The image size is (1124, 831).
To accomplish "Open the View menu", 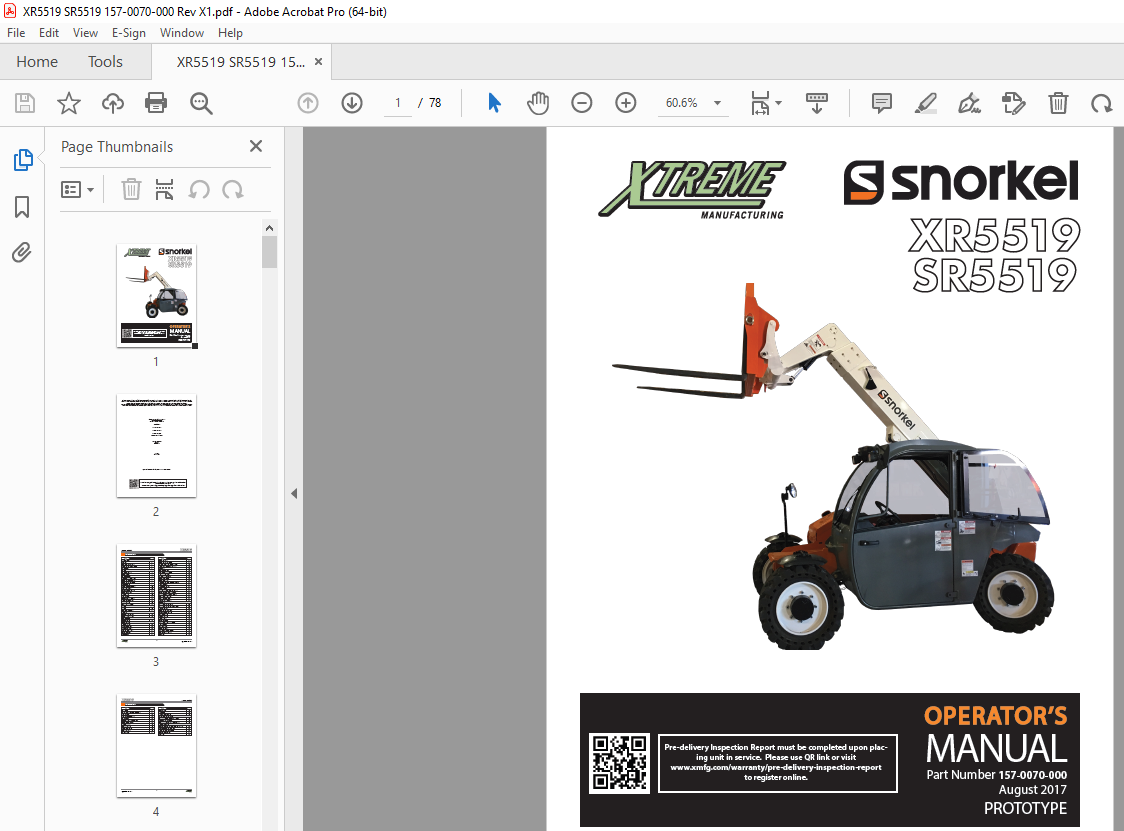I will 85,33.
